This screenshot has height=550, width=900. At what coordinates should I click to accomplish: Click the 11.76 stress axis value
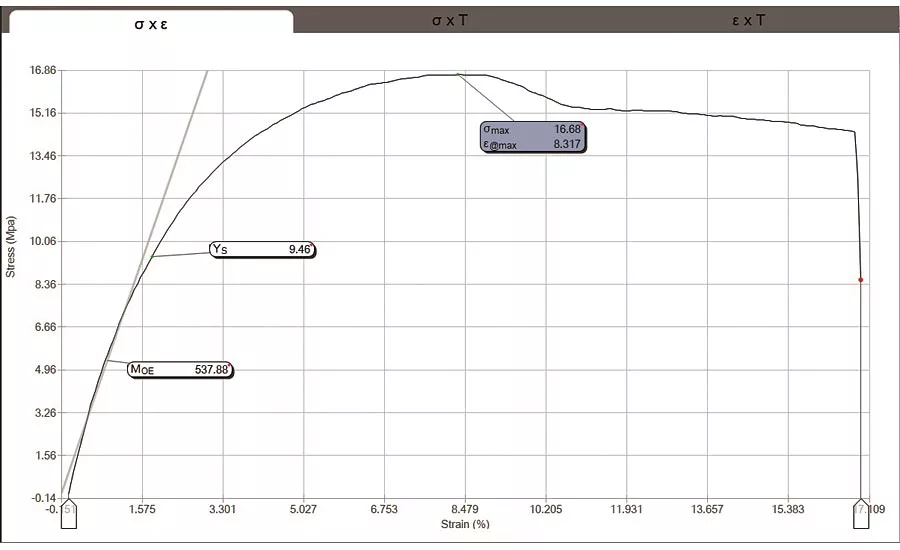pyautogui.click(x=43, y=199)
